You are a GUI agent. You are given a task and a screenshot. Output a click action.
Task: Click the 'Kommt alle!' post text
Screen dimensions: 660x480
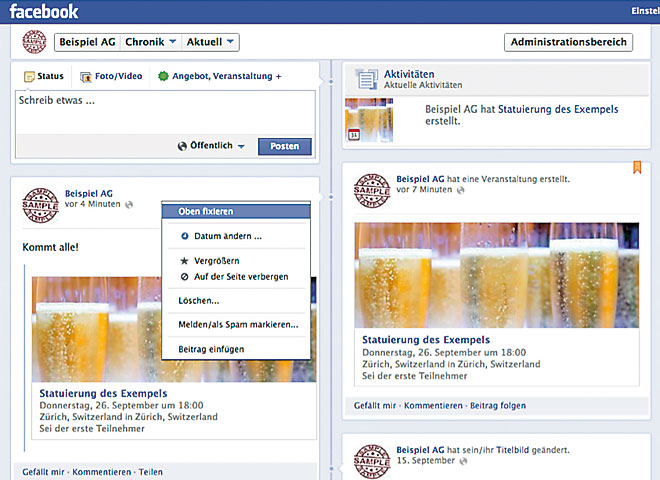pos(51,247)
